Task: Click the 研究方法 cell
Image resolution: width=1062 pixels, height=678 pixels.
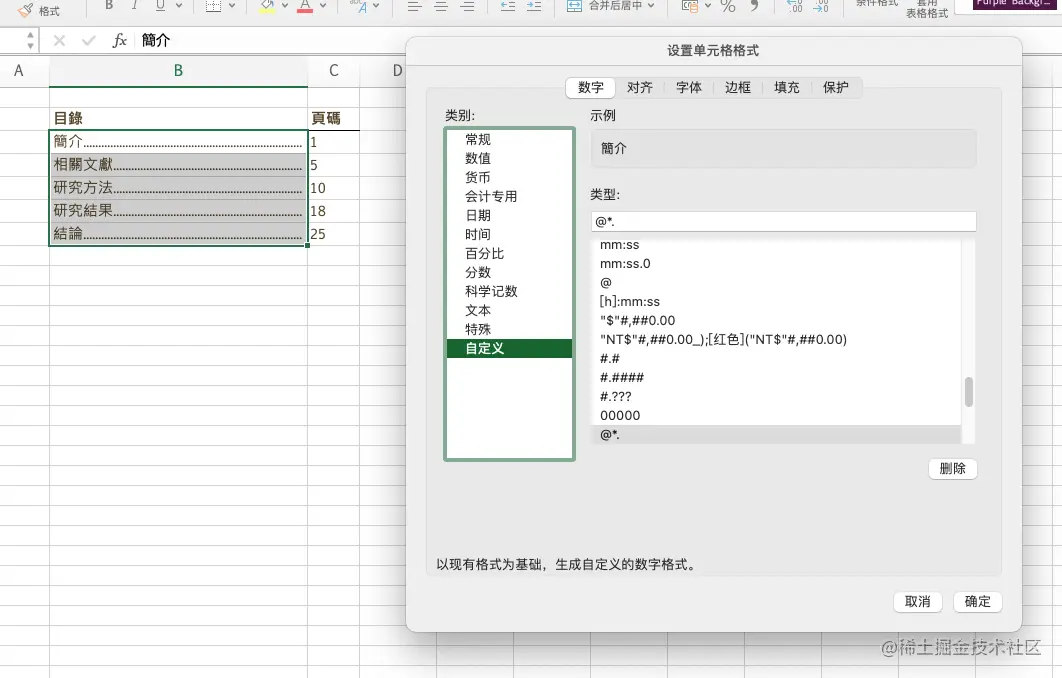Action: click(x=178, y=188)
